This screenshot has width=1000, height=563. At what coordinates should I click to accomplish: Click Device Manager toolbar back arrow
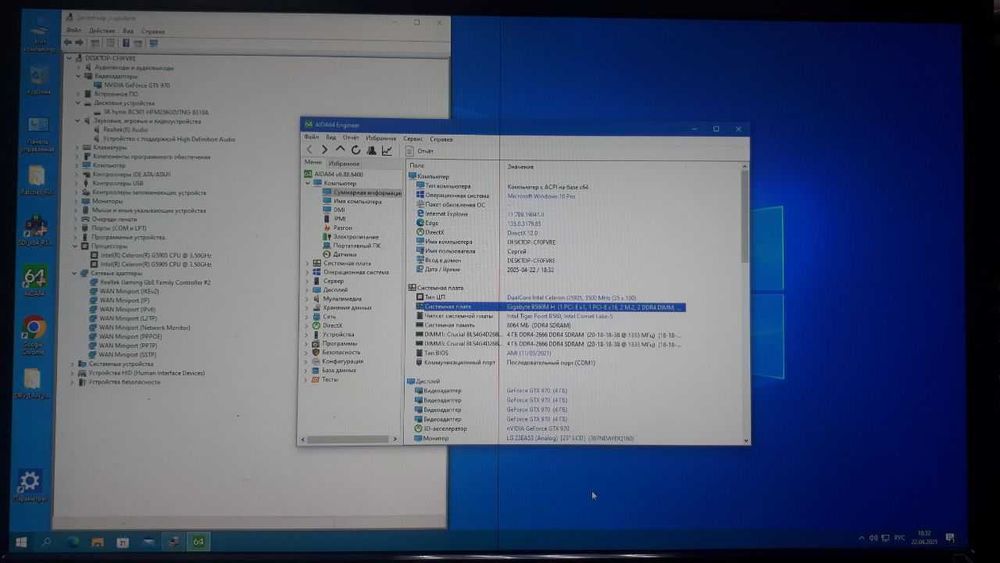click(x=68, y=43)
